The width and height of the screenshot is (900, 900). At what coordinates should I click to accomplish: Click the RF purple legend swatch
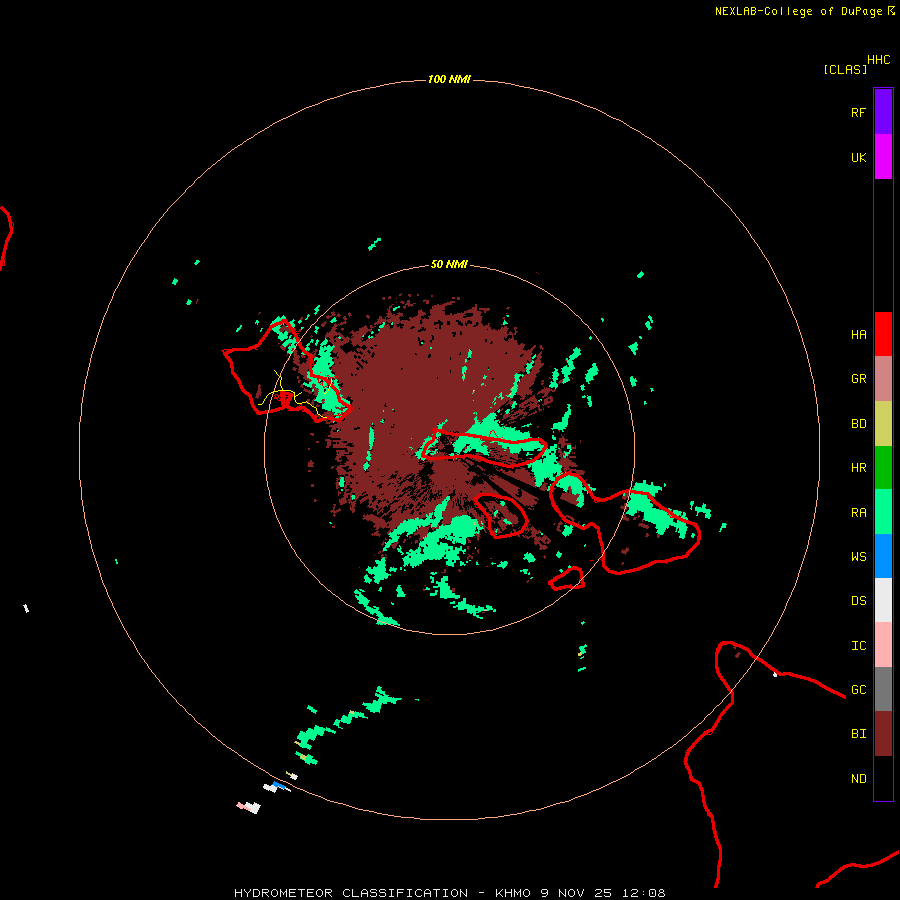(x=883, y=112)
